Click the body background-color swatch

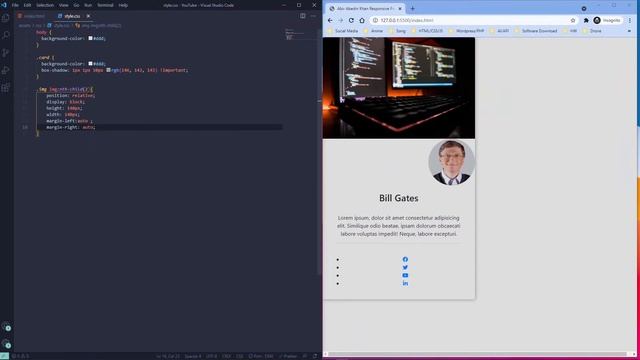pos(90,38)
